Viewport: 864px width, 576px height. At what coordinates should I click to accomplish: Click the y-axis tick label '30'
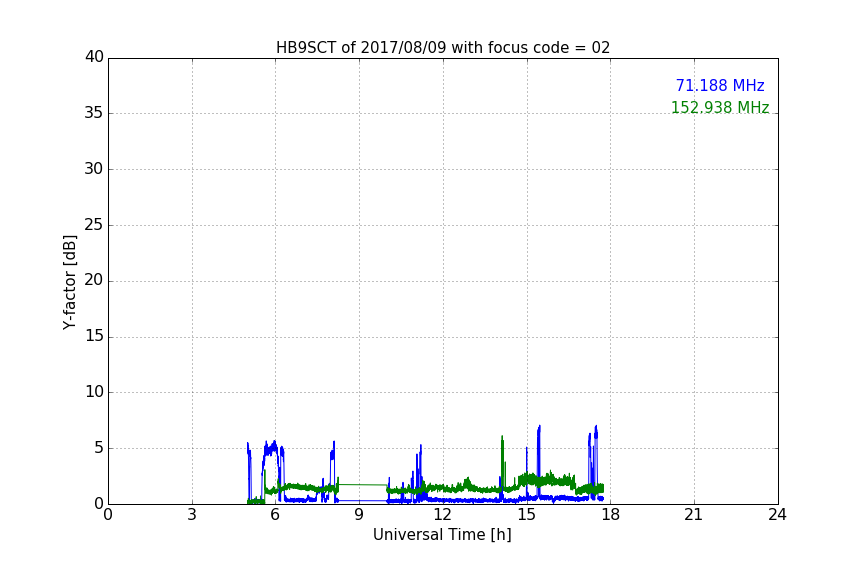click(94, 169)
